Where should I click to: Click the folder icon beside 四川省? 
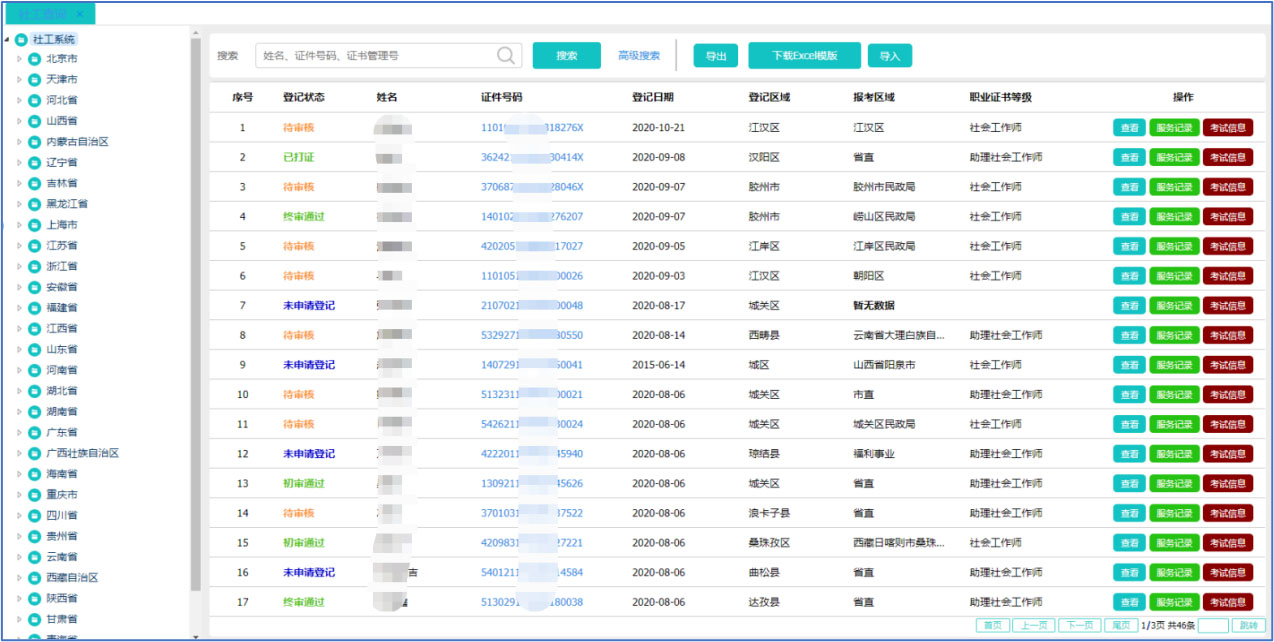click(35, 516)
